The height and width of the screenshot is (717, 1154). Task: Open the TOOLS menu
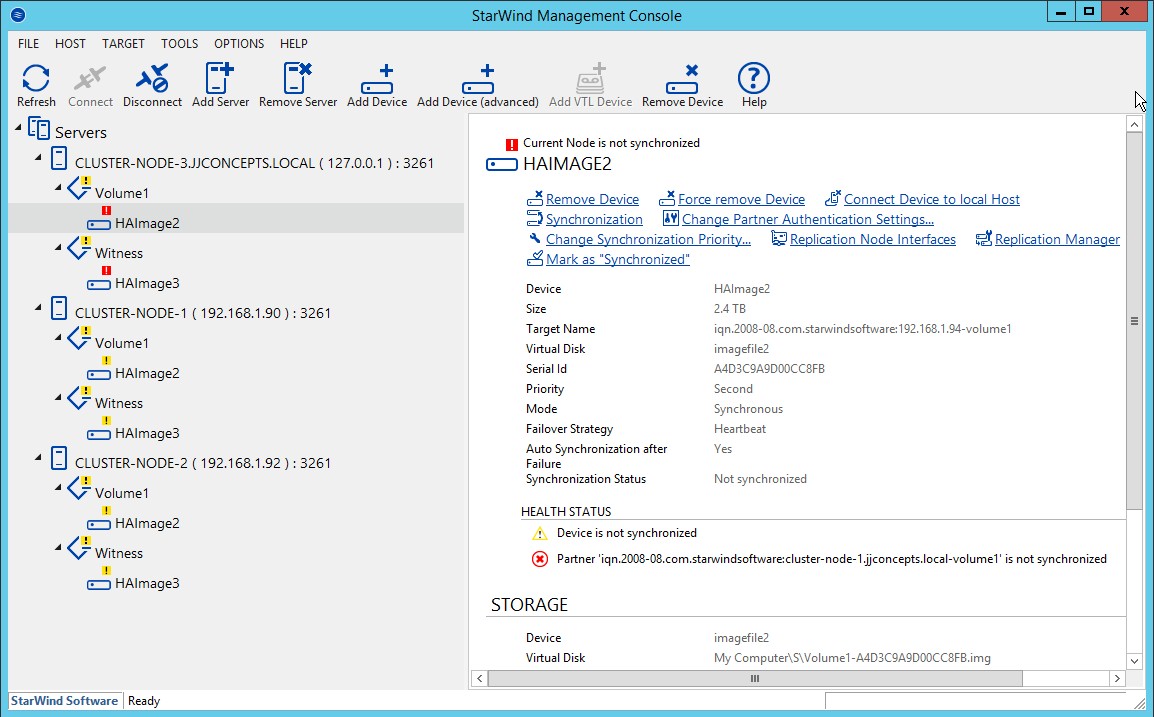click(x=180, y=43)
